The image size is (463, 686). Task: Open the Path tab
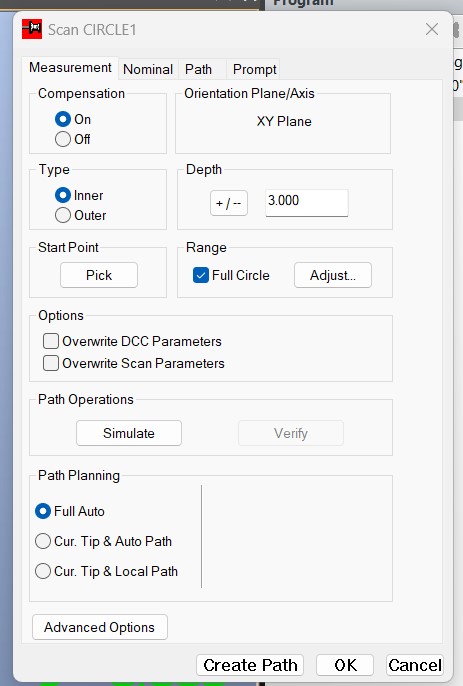pyautogui.click(x=198, y=69)
